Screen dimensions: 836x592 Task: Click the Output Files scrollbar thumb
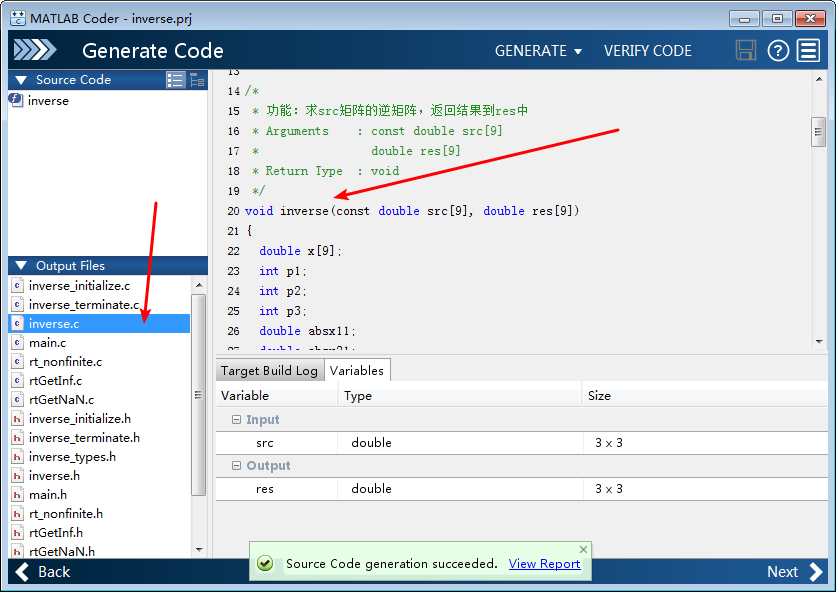coord(198,395)
